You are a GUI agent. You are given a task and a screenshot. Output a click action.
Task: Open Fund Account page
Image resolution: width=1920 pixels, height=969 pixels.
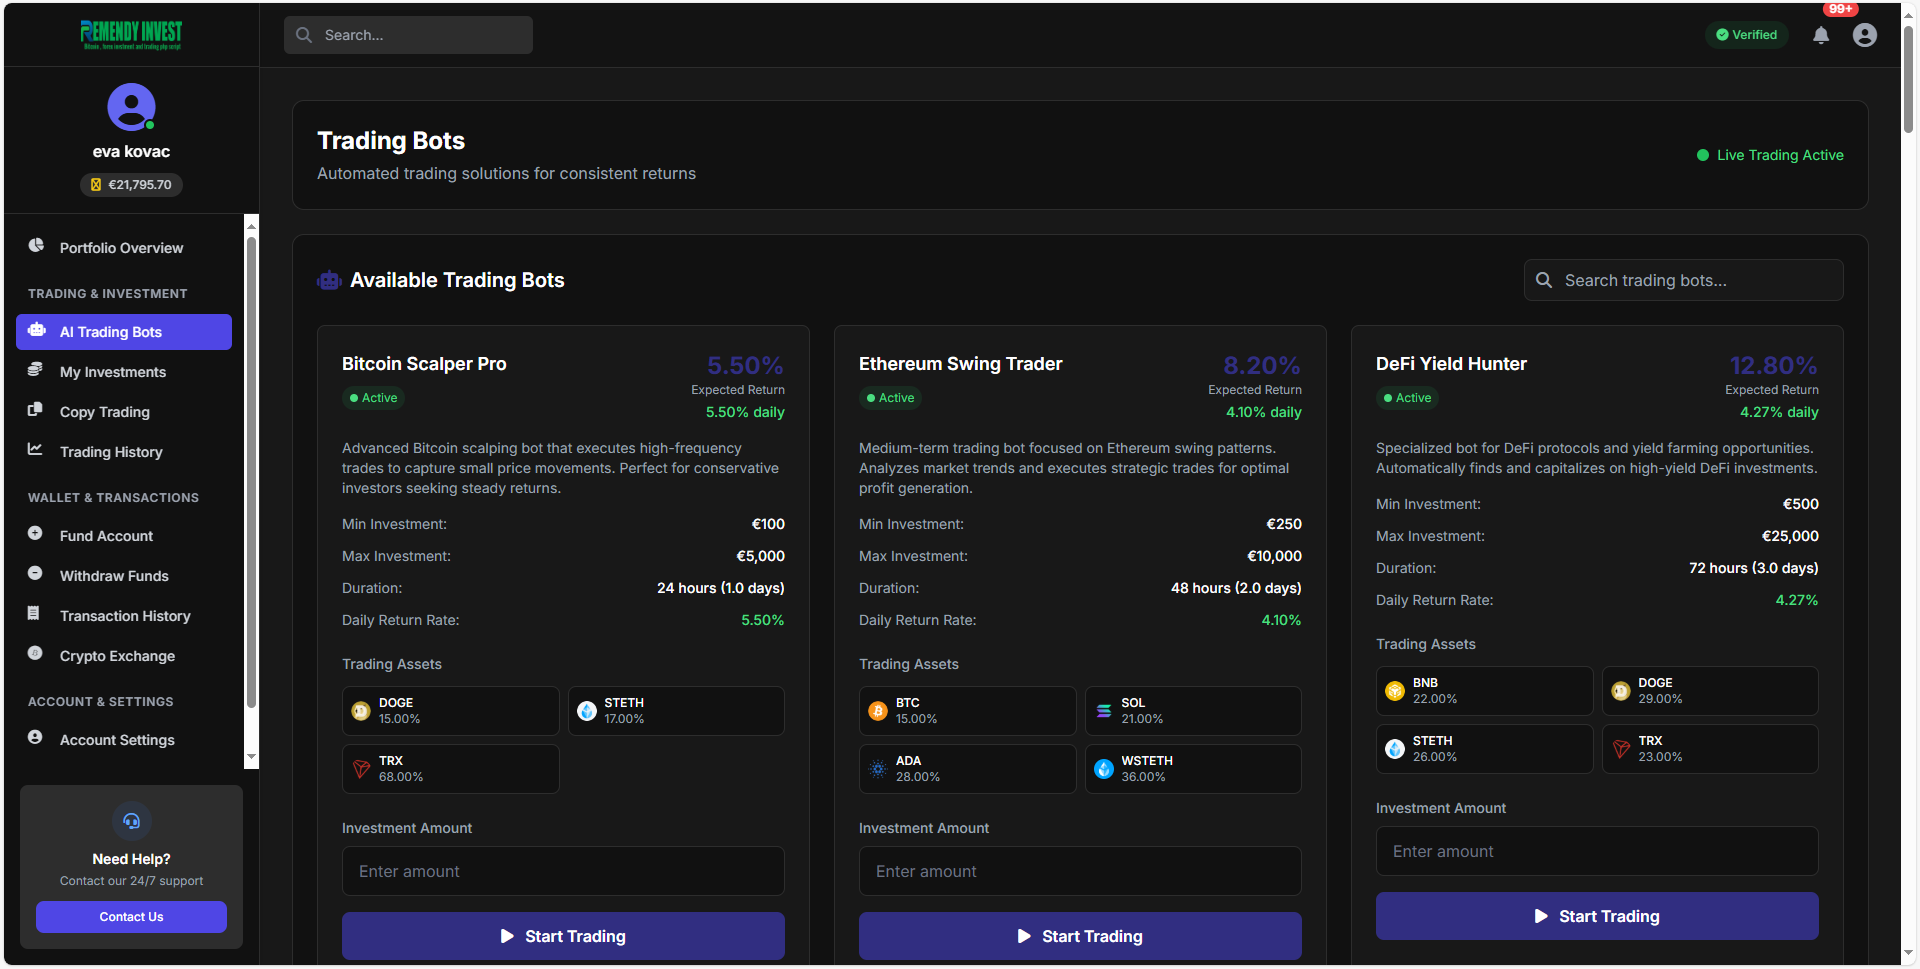coord(124,536)
